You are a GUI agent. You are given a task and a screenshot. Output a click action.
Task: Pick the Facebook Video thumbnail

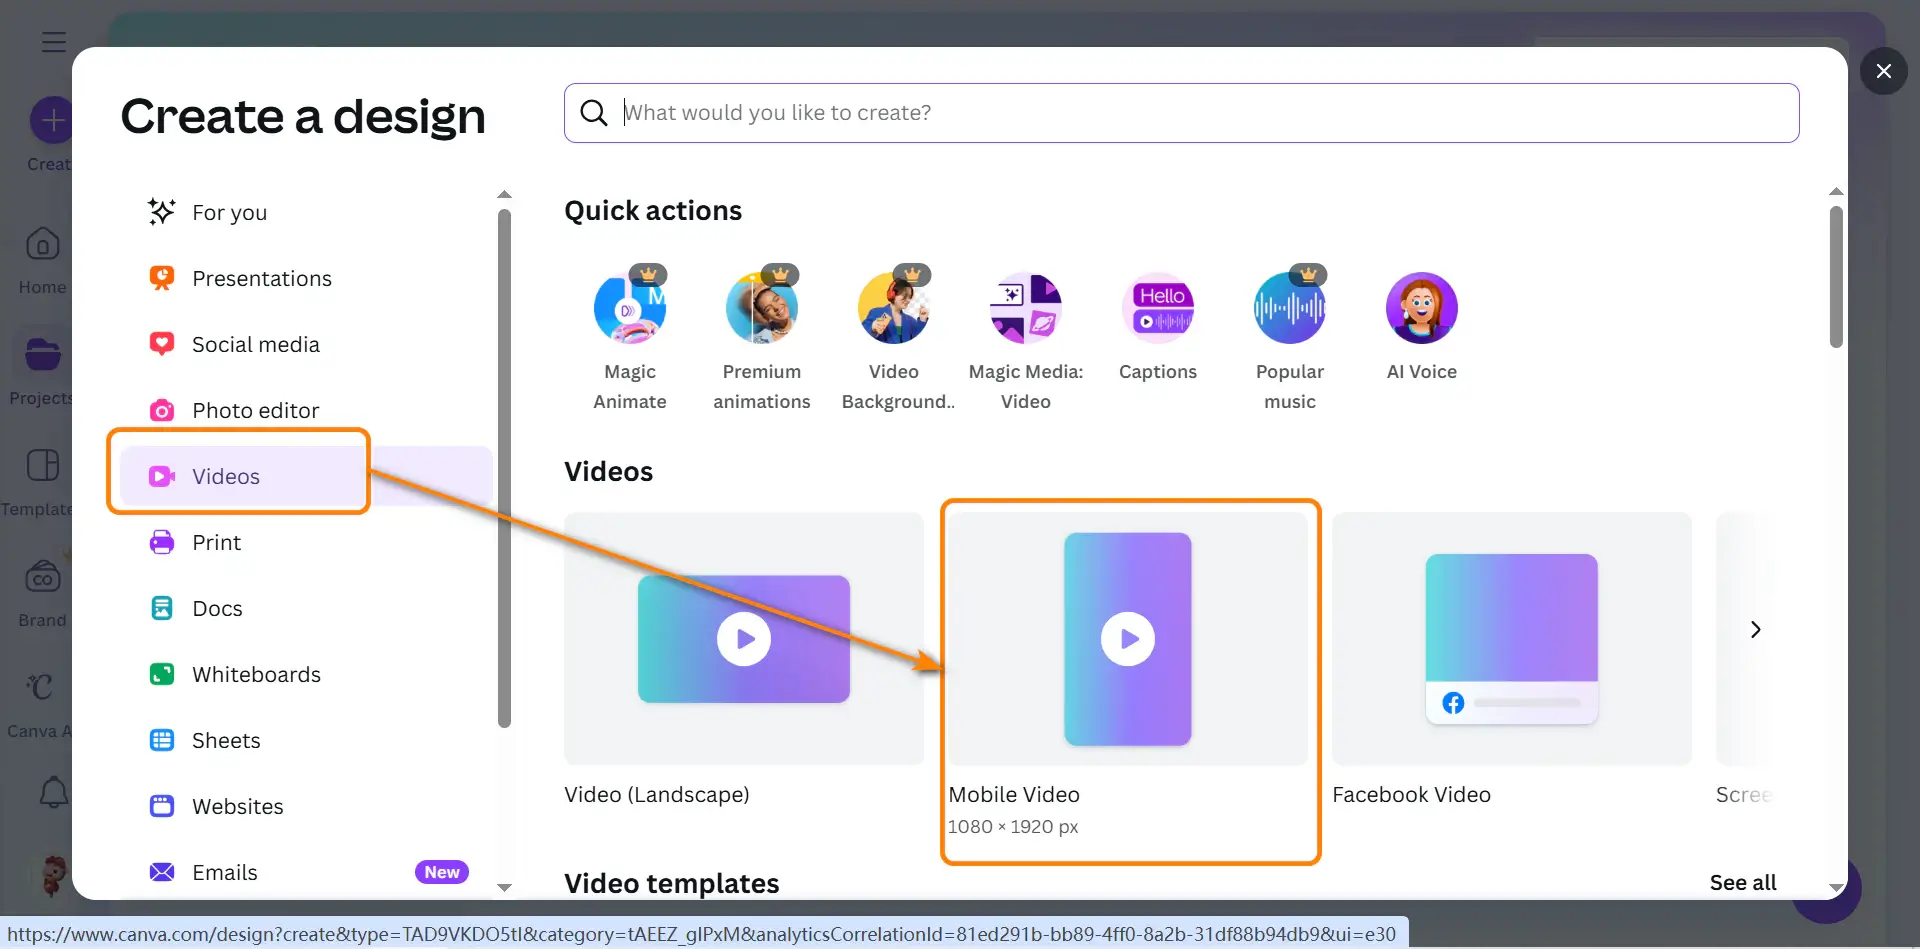pos(1511,640)
